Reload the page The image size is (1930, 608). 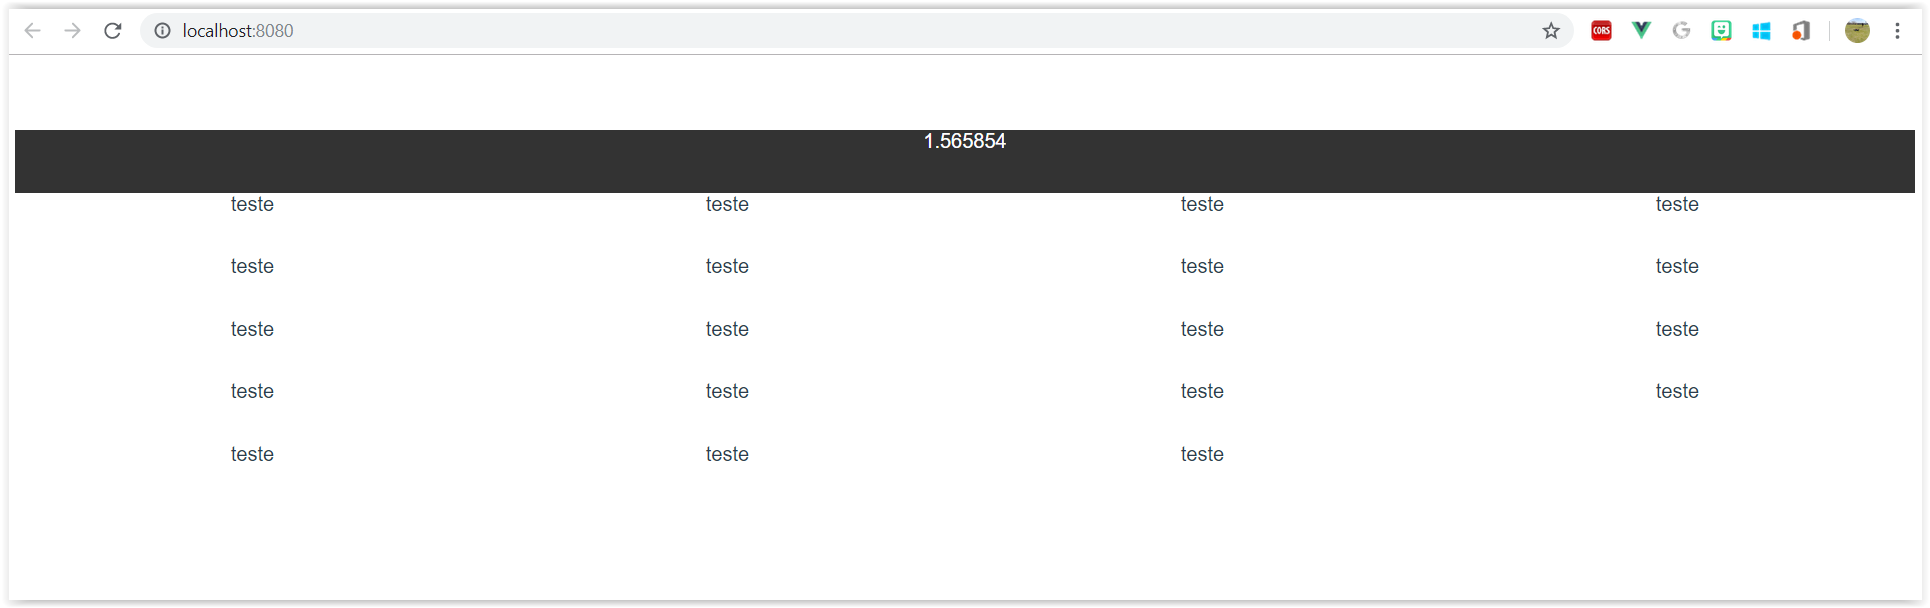point(113,31)
